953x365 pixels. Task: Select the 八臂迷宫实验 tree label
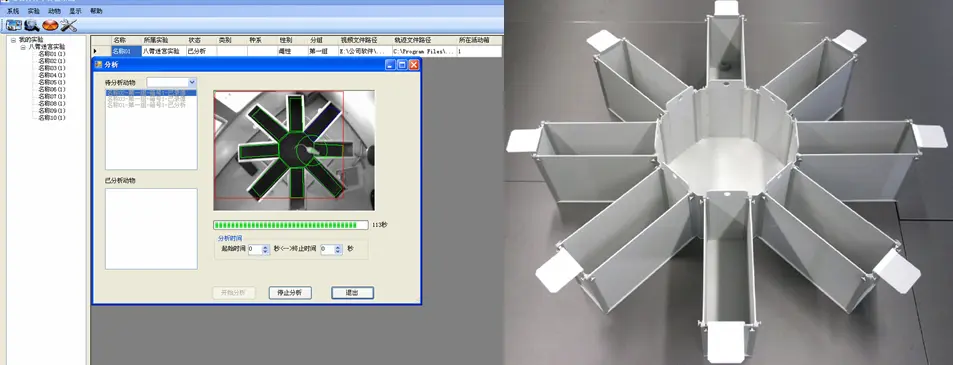click(x=47, y=47)
